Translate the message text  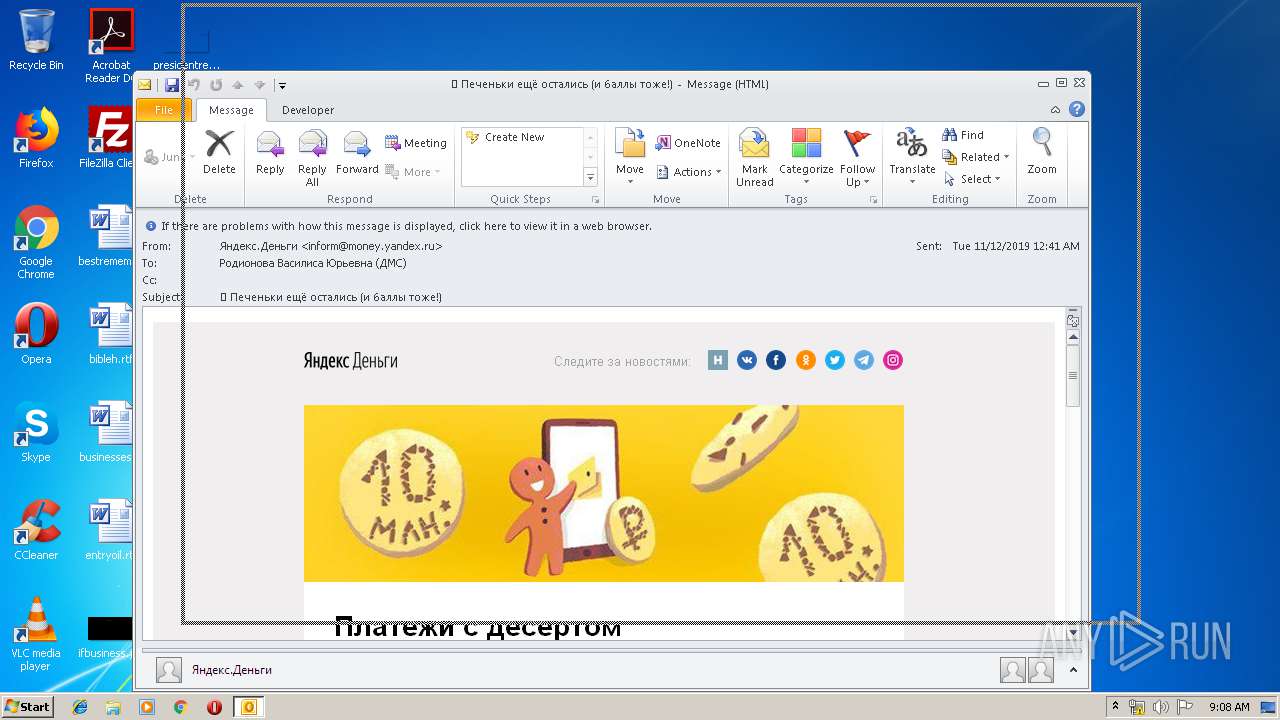[x=912, y=158]
